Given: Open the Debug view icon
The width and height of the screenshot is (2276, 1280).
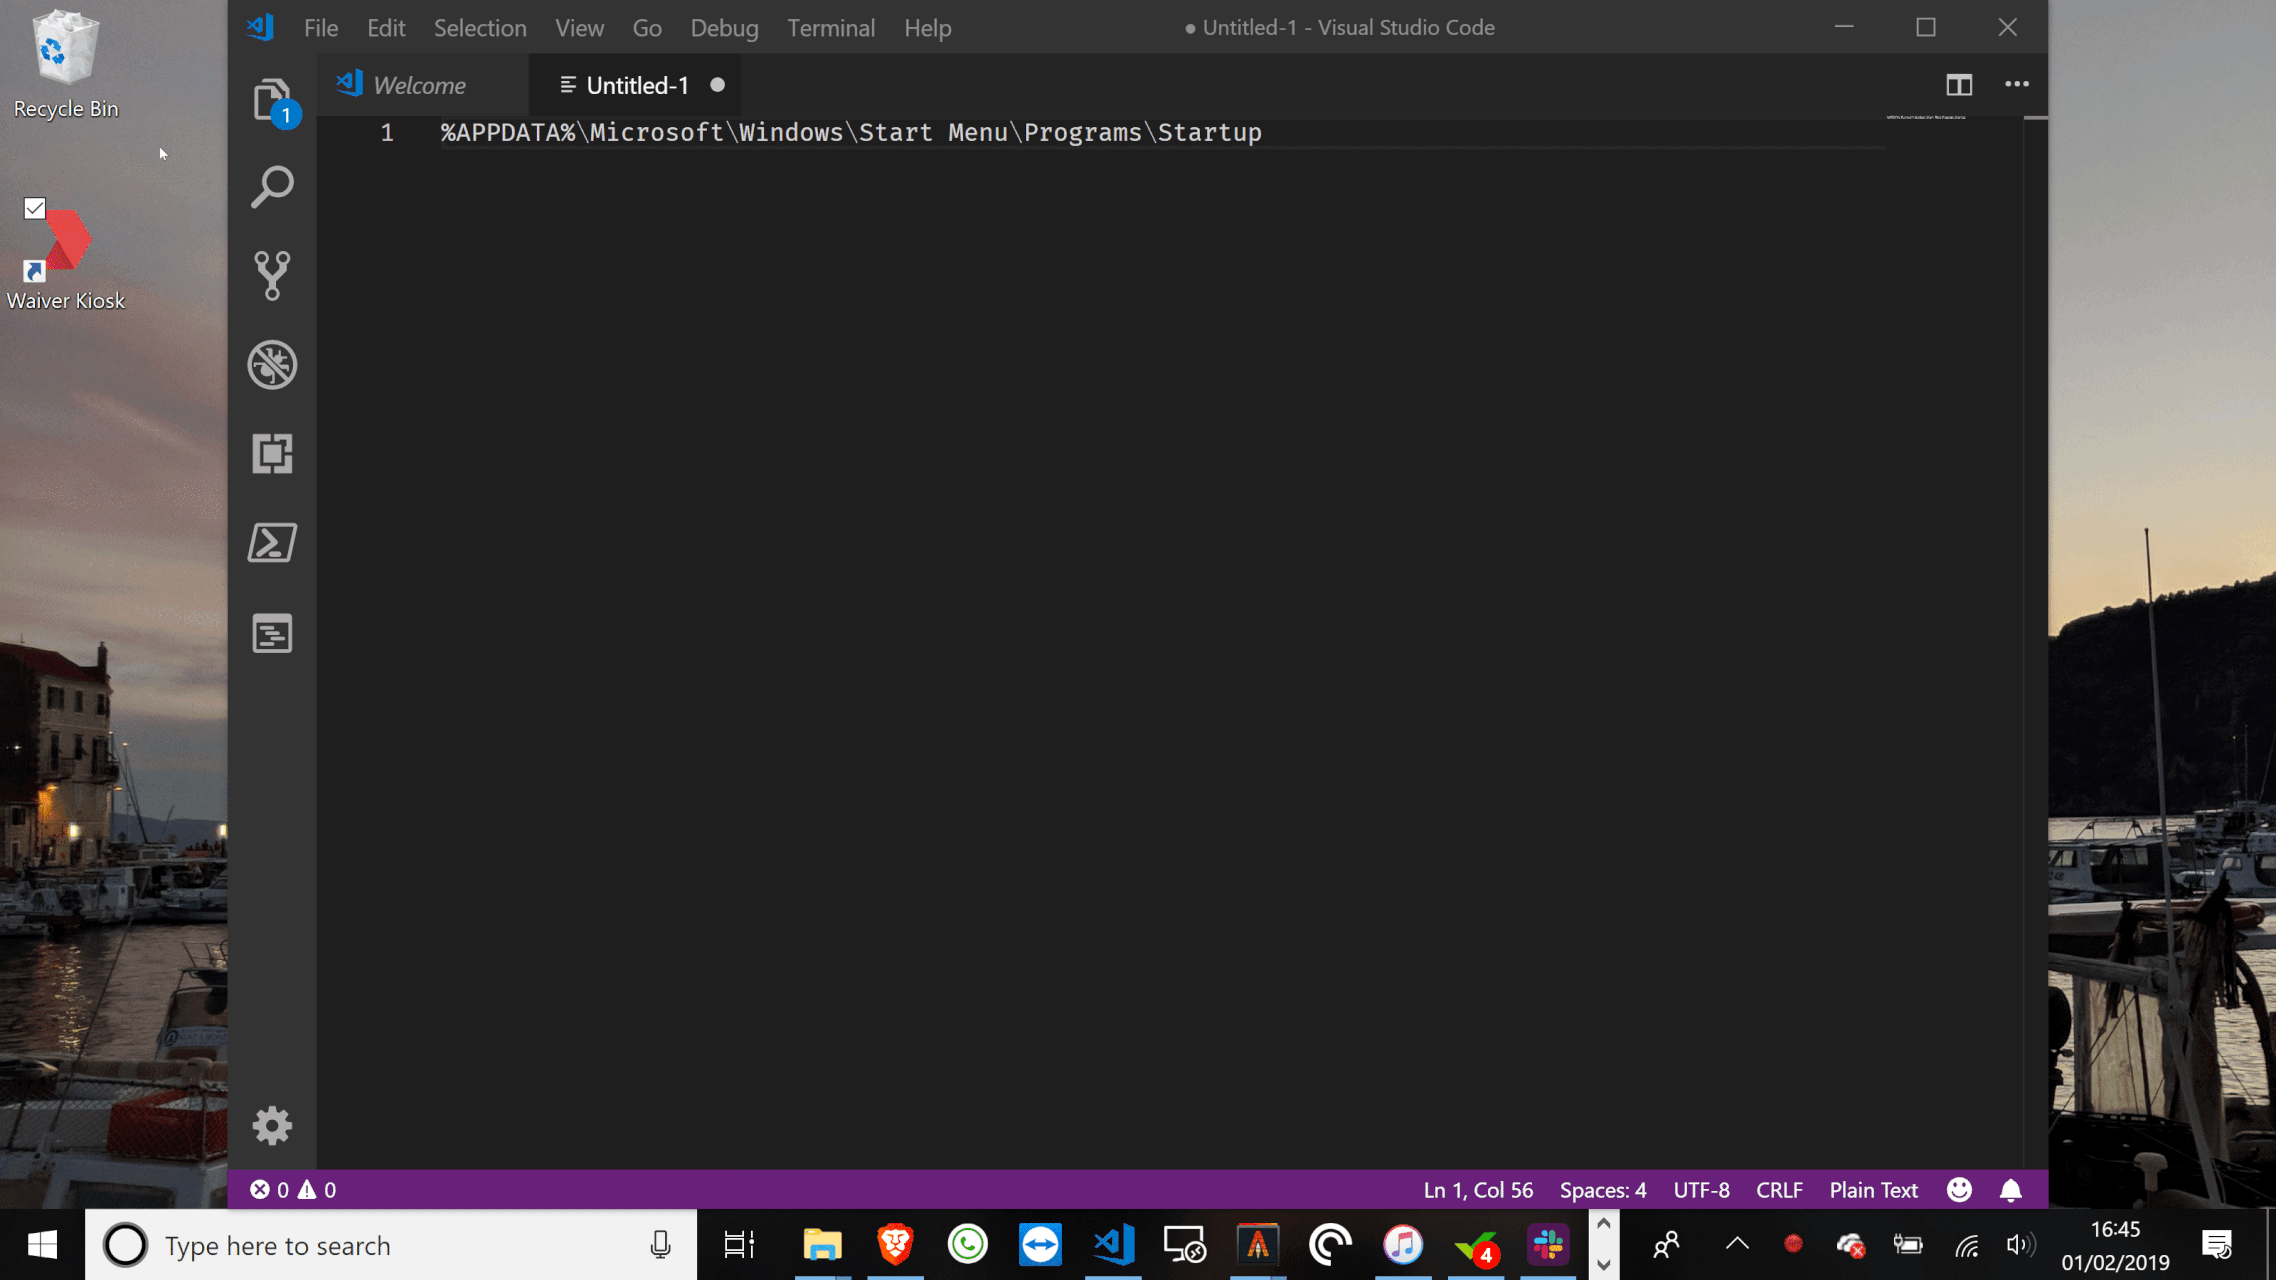Looking at the screenshot, I should coord(272,364).
